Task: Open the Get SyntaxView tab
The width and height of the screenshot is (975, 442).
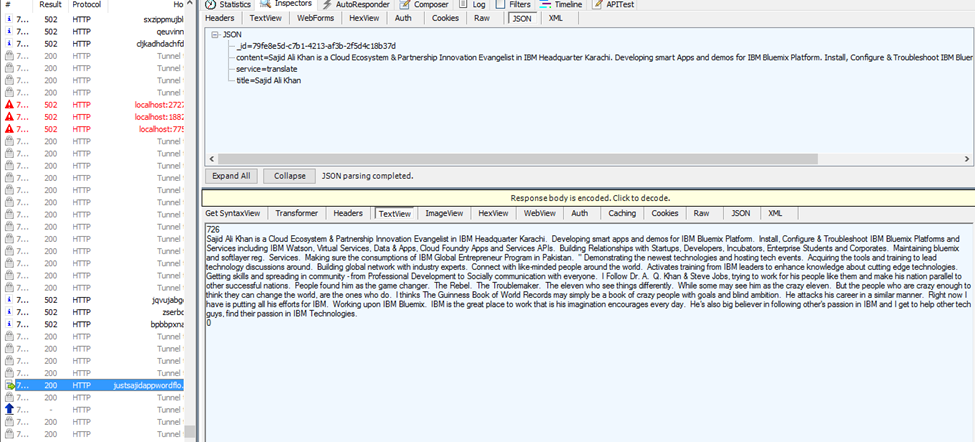Action: 233,213
